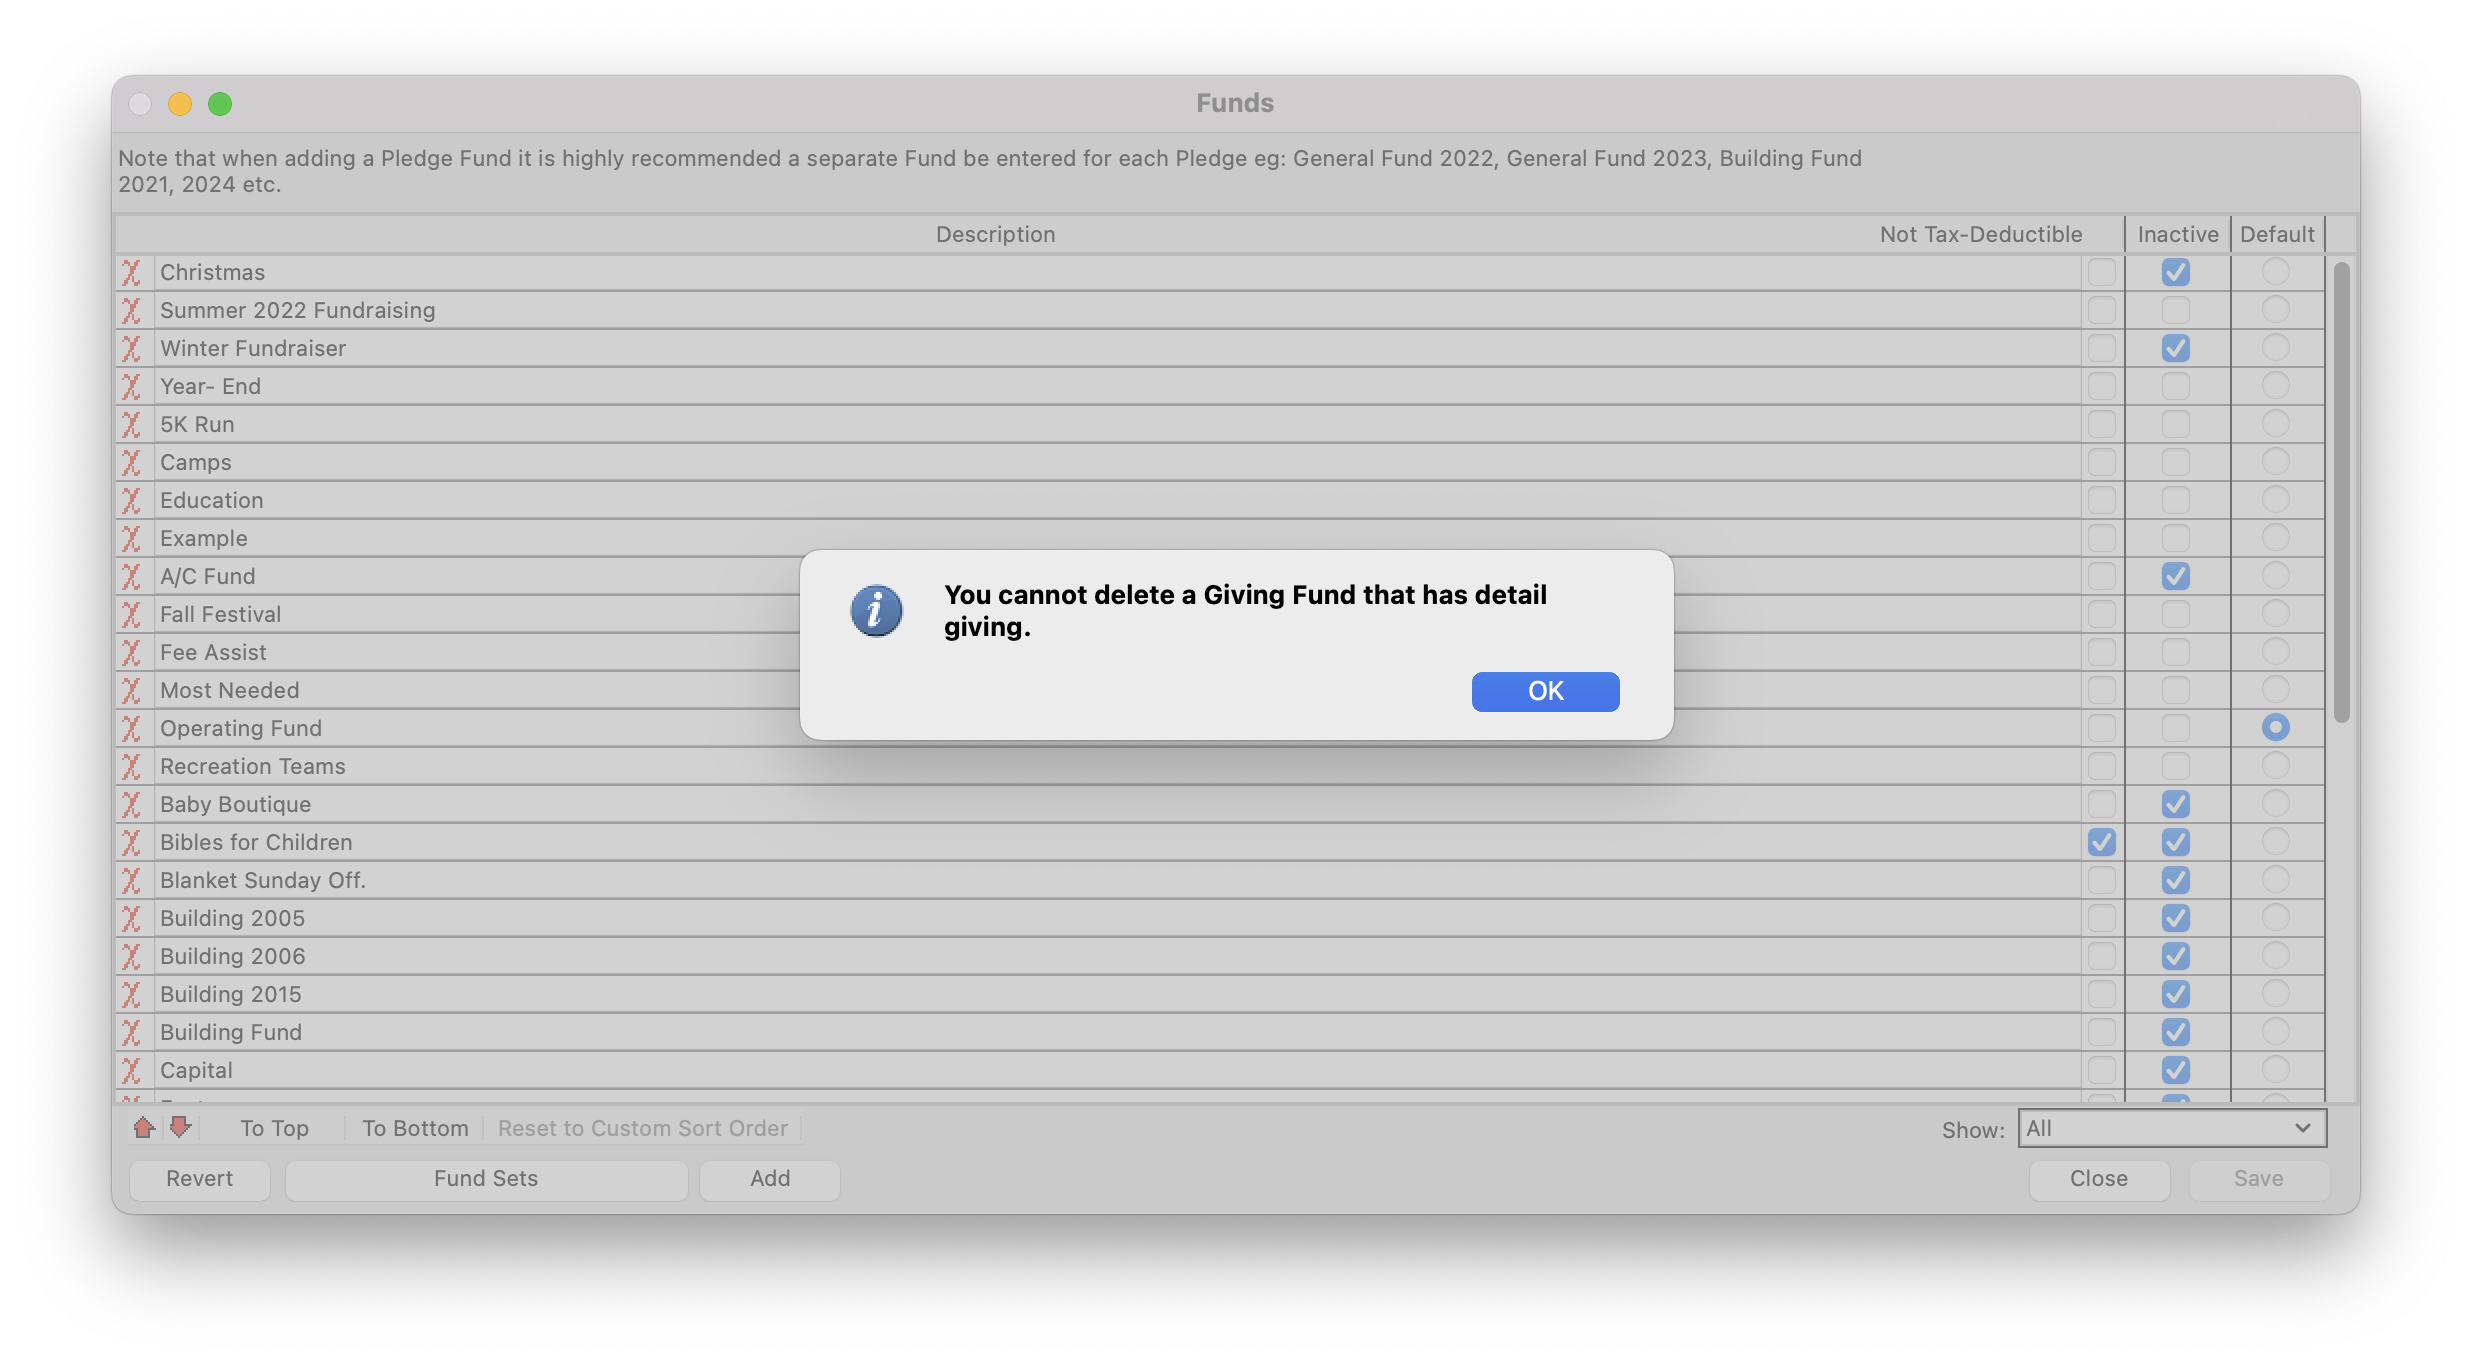This screenshot has width=2472, height=1362.
Task: Uncheck Inactive for Christmas fund
Action: coord(2175,272)
